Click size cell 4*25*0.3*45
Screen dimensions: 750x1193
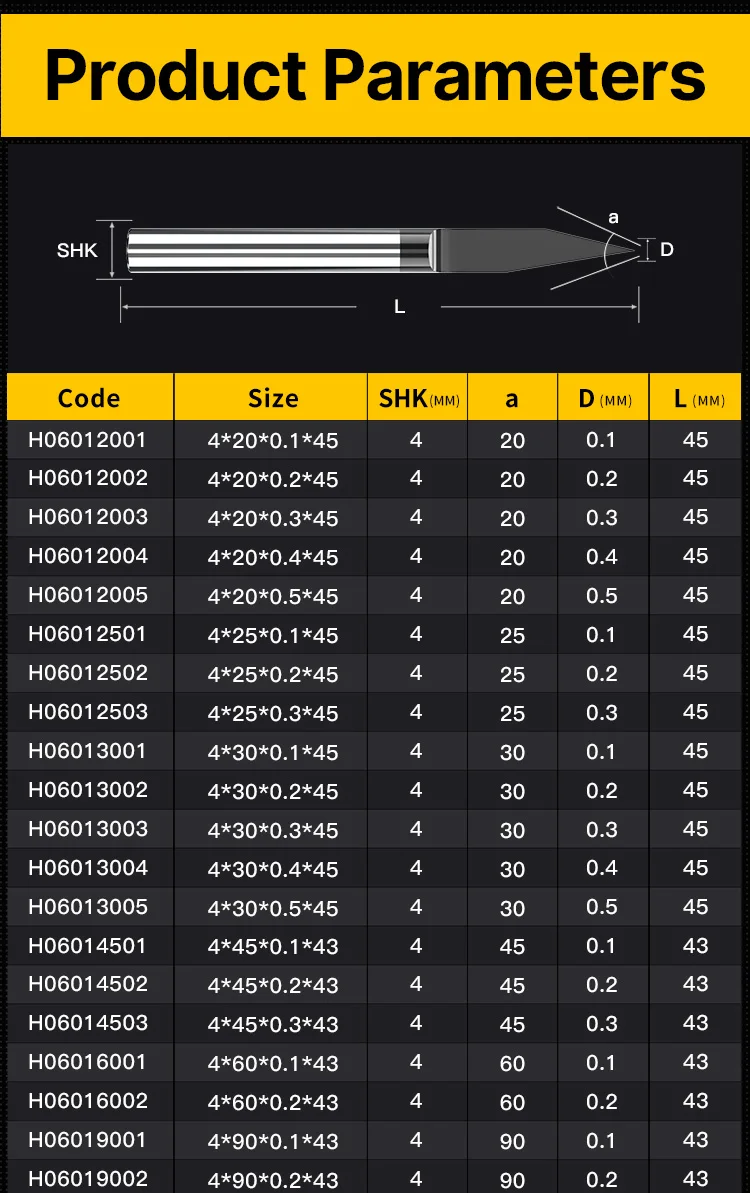[273, 713]
